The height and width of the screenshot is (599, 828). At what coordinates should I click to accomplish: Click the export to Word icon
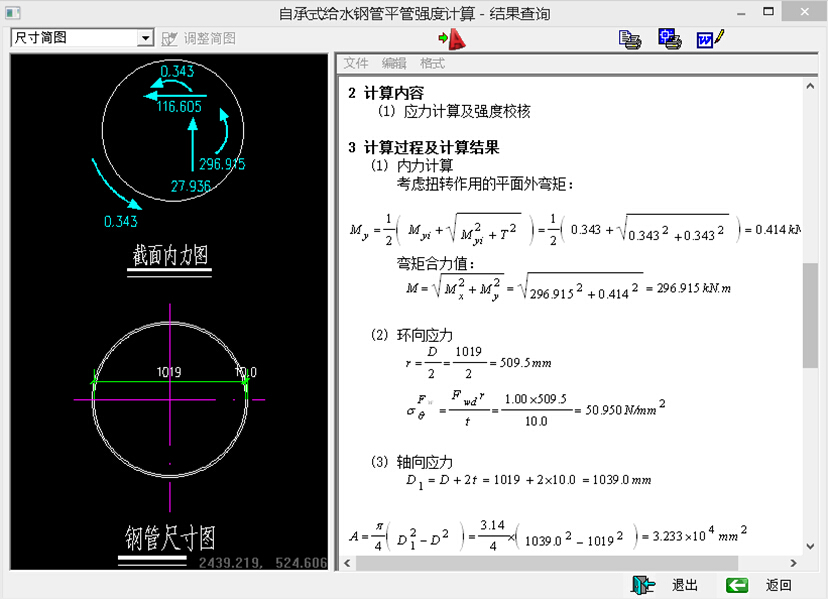pos(710,39)
